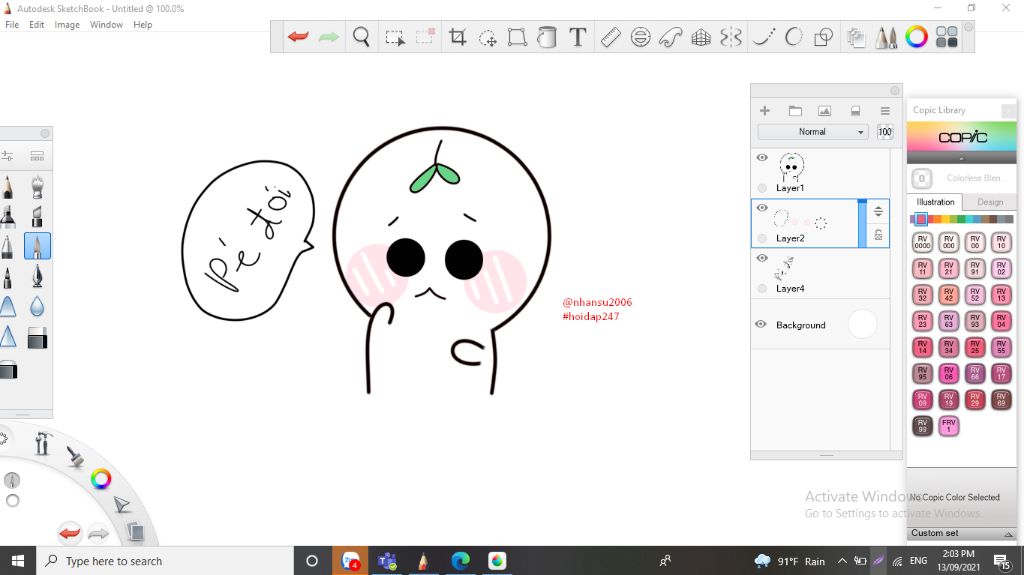1024x575 pixels.
Task: Enable the Steady Stroke tool
Action: [x=763, y=37]
